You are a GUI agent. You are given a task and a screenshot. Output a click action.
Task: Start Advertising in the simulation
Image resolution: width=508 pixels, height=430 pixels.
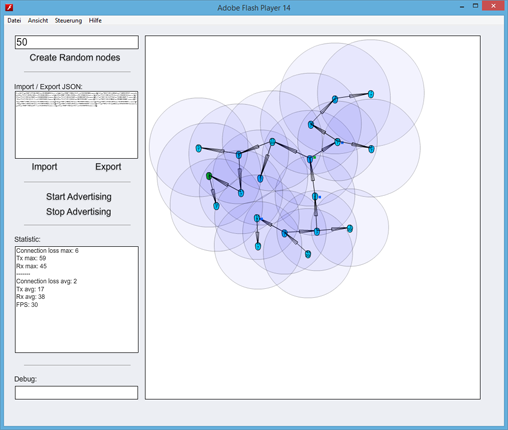(x=79, y=197)
